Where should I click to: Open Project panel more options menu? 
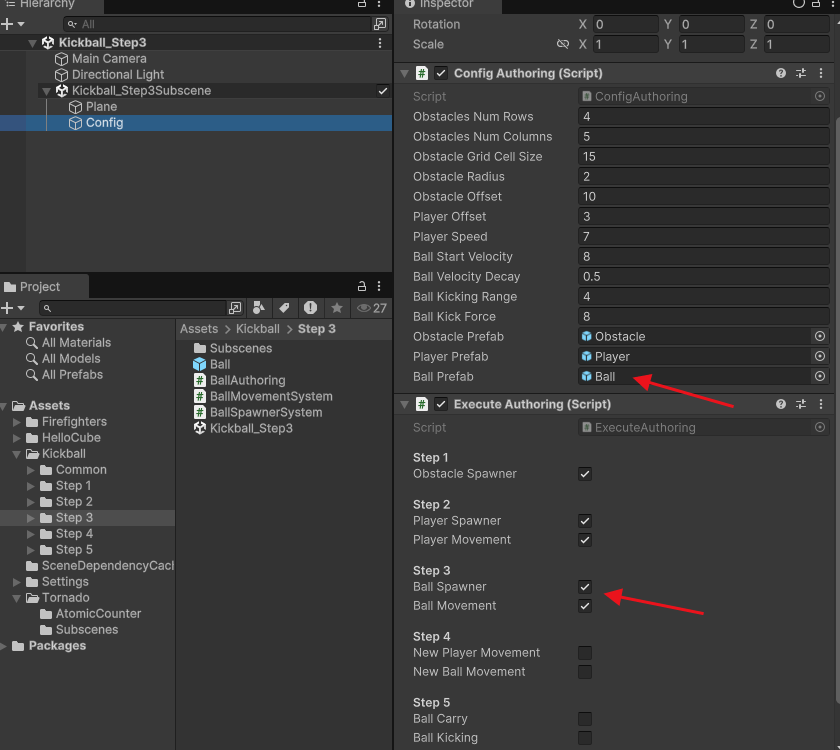click(379, 286)
